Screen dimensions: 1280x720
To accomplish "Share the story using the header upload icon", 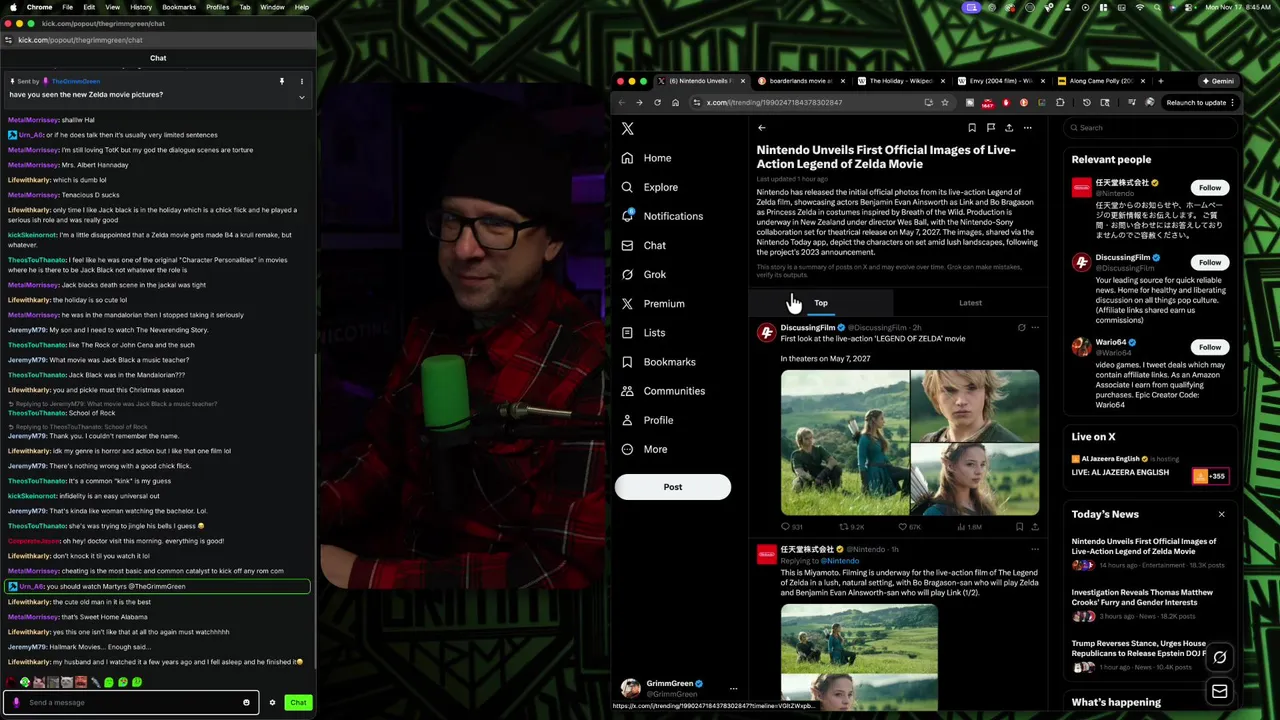I will (x=1009, y=128).
